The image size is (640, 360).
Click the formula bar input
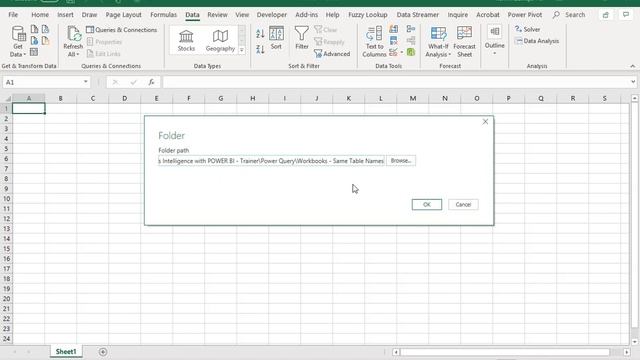396,82
